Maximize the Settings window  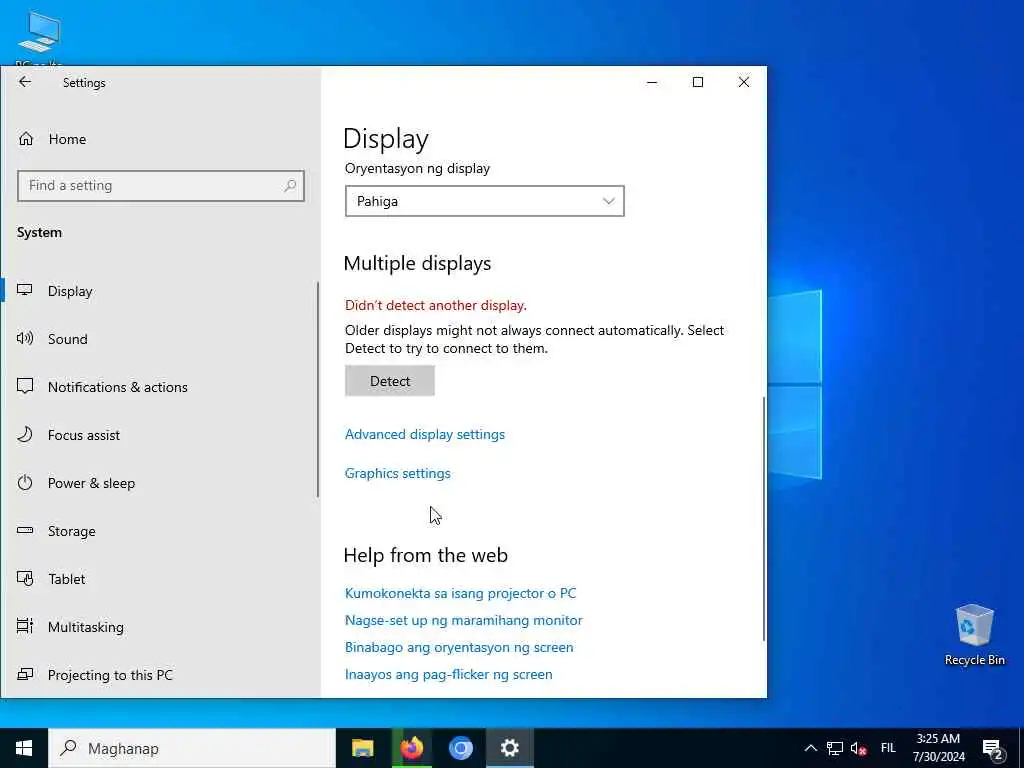(x=698, y=82)
